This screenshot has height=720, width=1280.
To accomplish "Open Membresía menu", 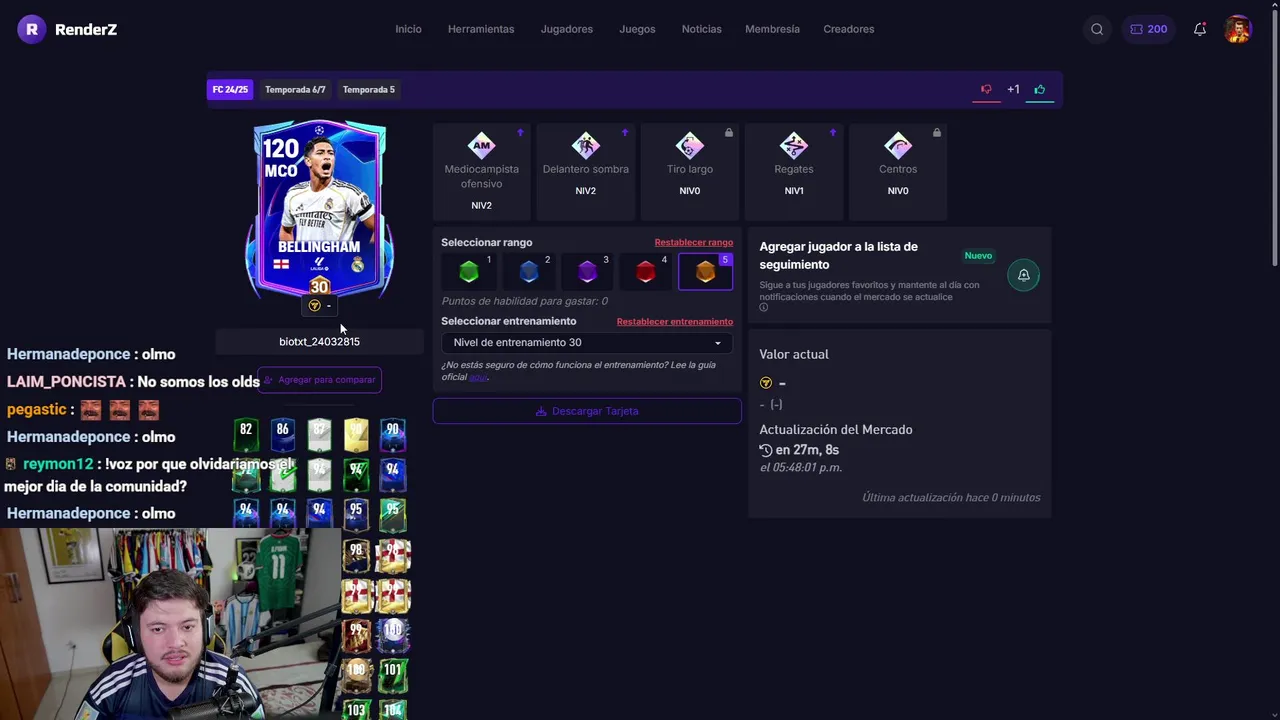I will [772, 29].
